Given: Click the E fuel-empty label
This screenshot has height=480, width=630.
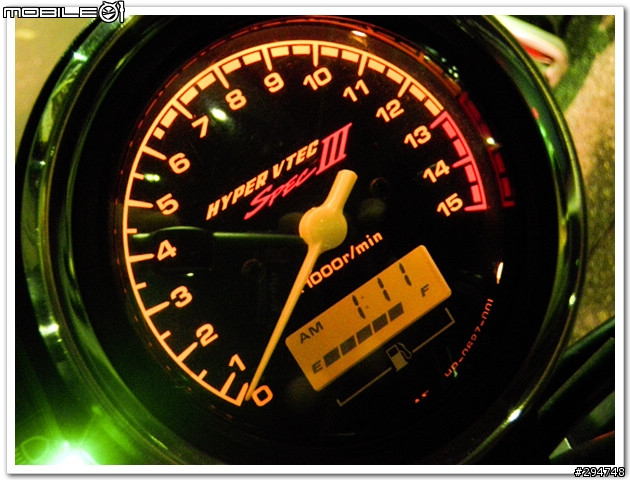Looking at the screenshot, I should (317, 367).
